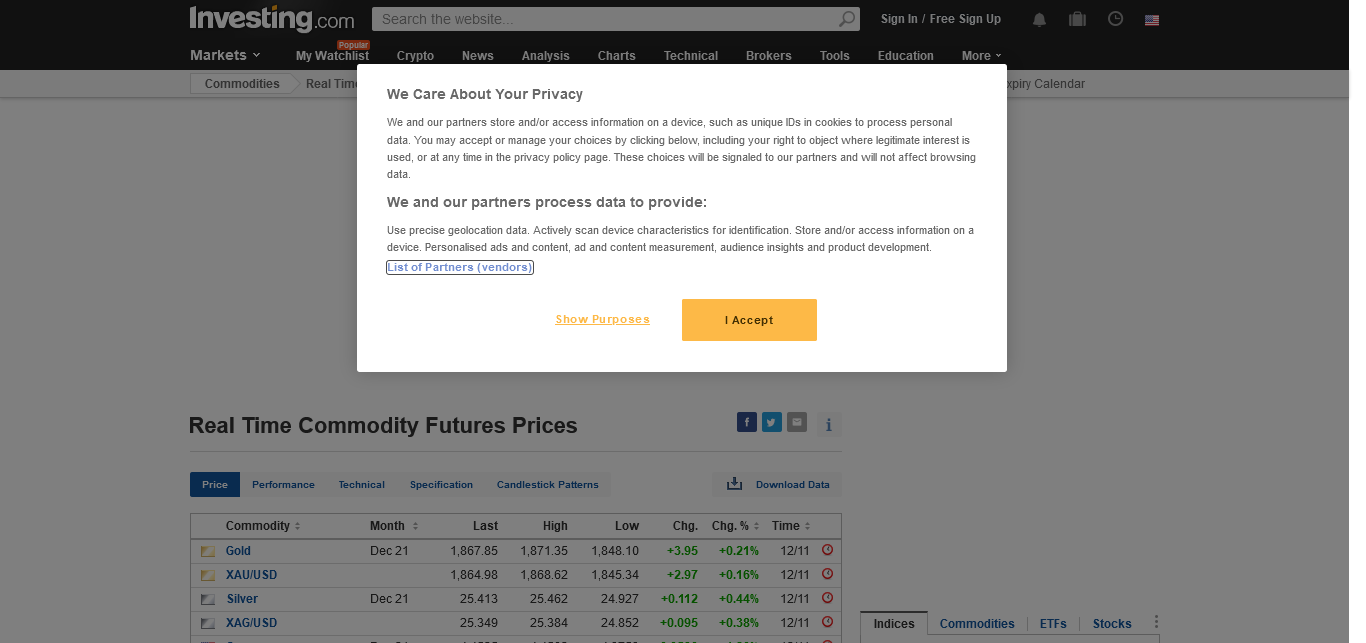This screenshot has height=643, width=1366.
Task: Expand the More navigation dropdown
Action: click(x=981, y=56)
